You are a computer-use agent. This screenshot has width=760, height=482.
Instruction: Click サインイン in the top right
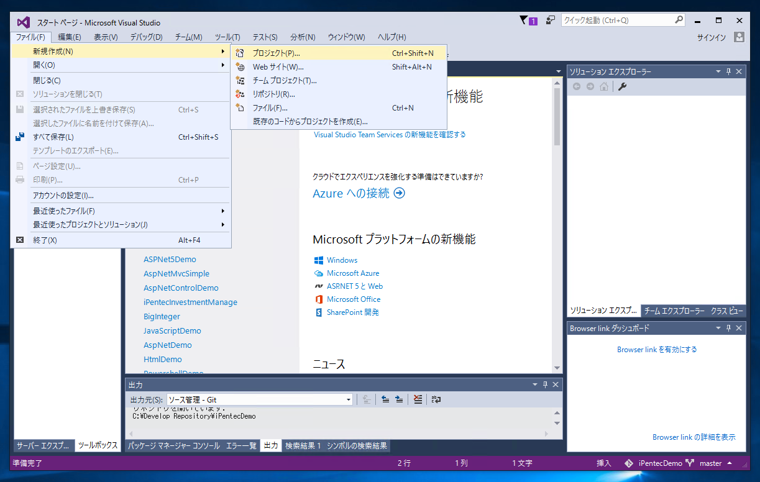[x=712, y=37]
